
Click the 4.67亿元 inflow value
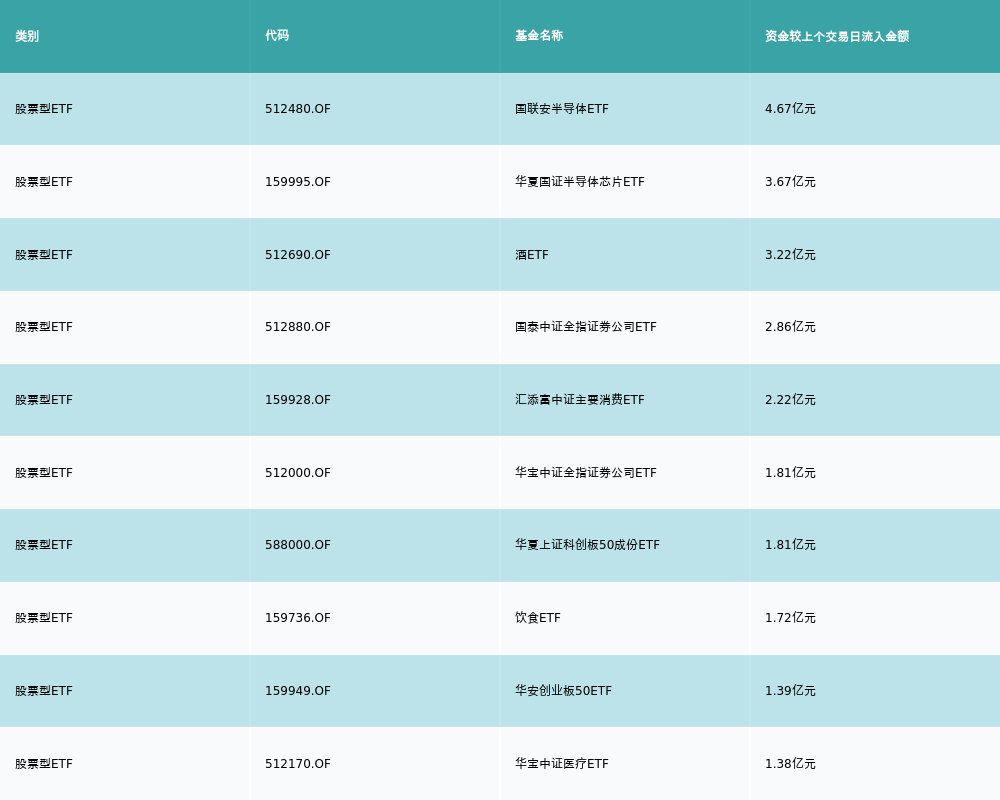pos(790,109)
